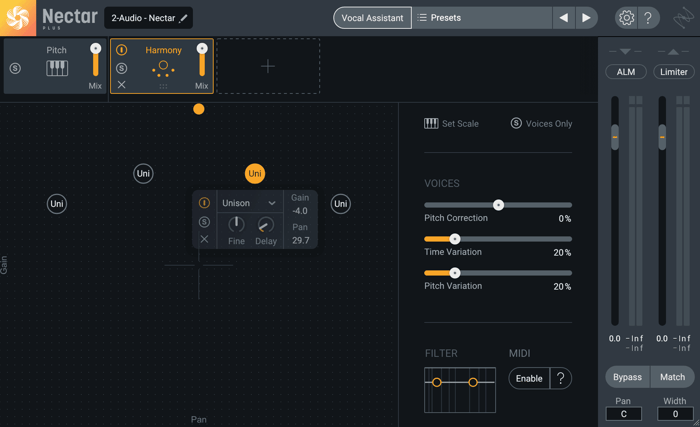This screenshot has width=700, height=427.
Task: Click the Delay knob
Action: pyautogui.click(x=266, y=225)
